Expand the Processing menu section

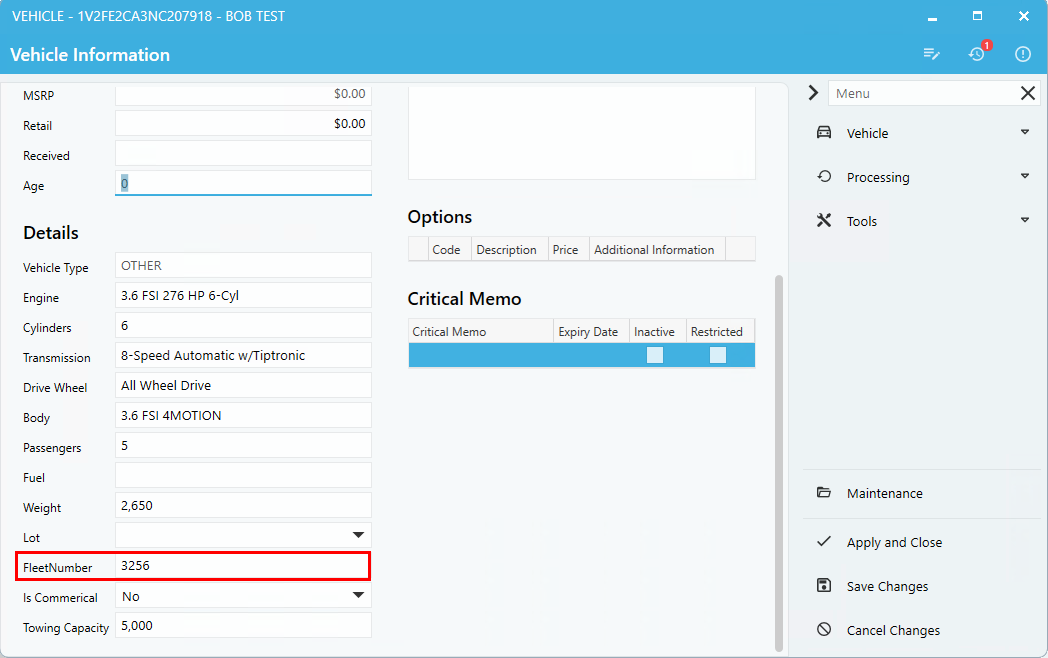click(1024, 177)
